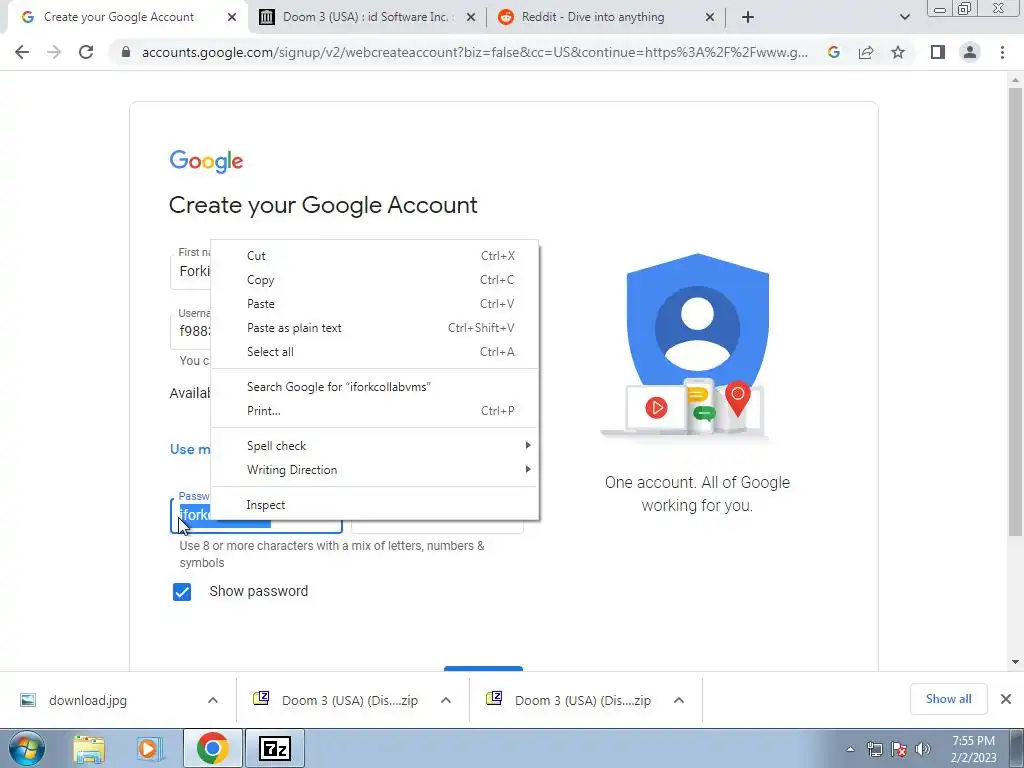Click the page vertical scrollbar
1024x768 pixels.
pyautogui.click(x=1015, y=310)
